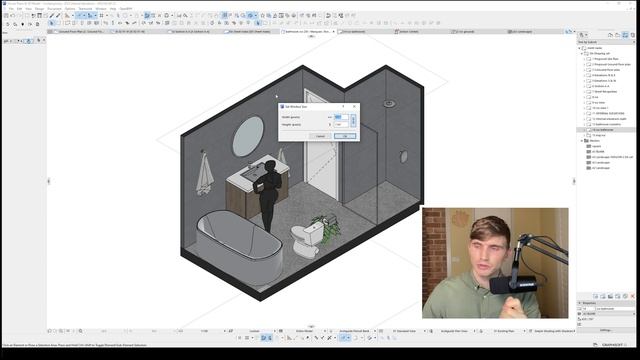
Task: Select 6 Section A-A layout
Action: pyautogui.click(x=601, y=87)
